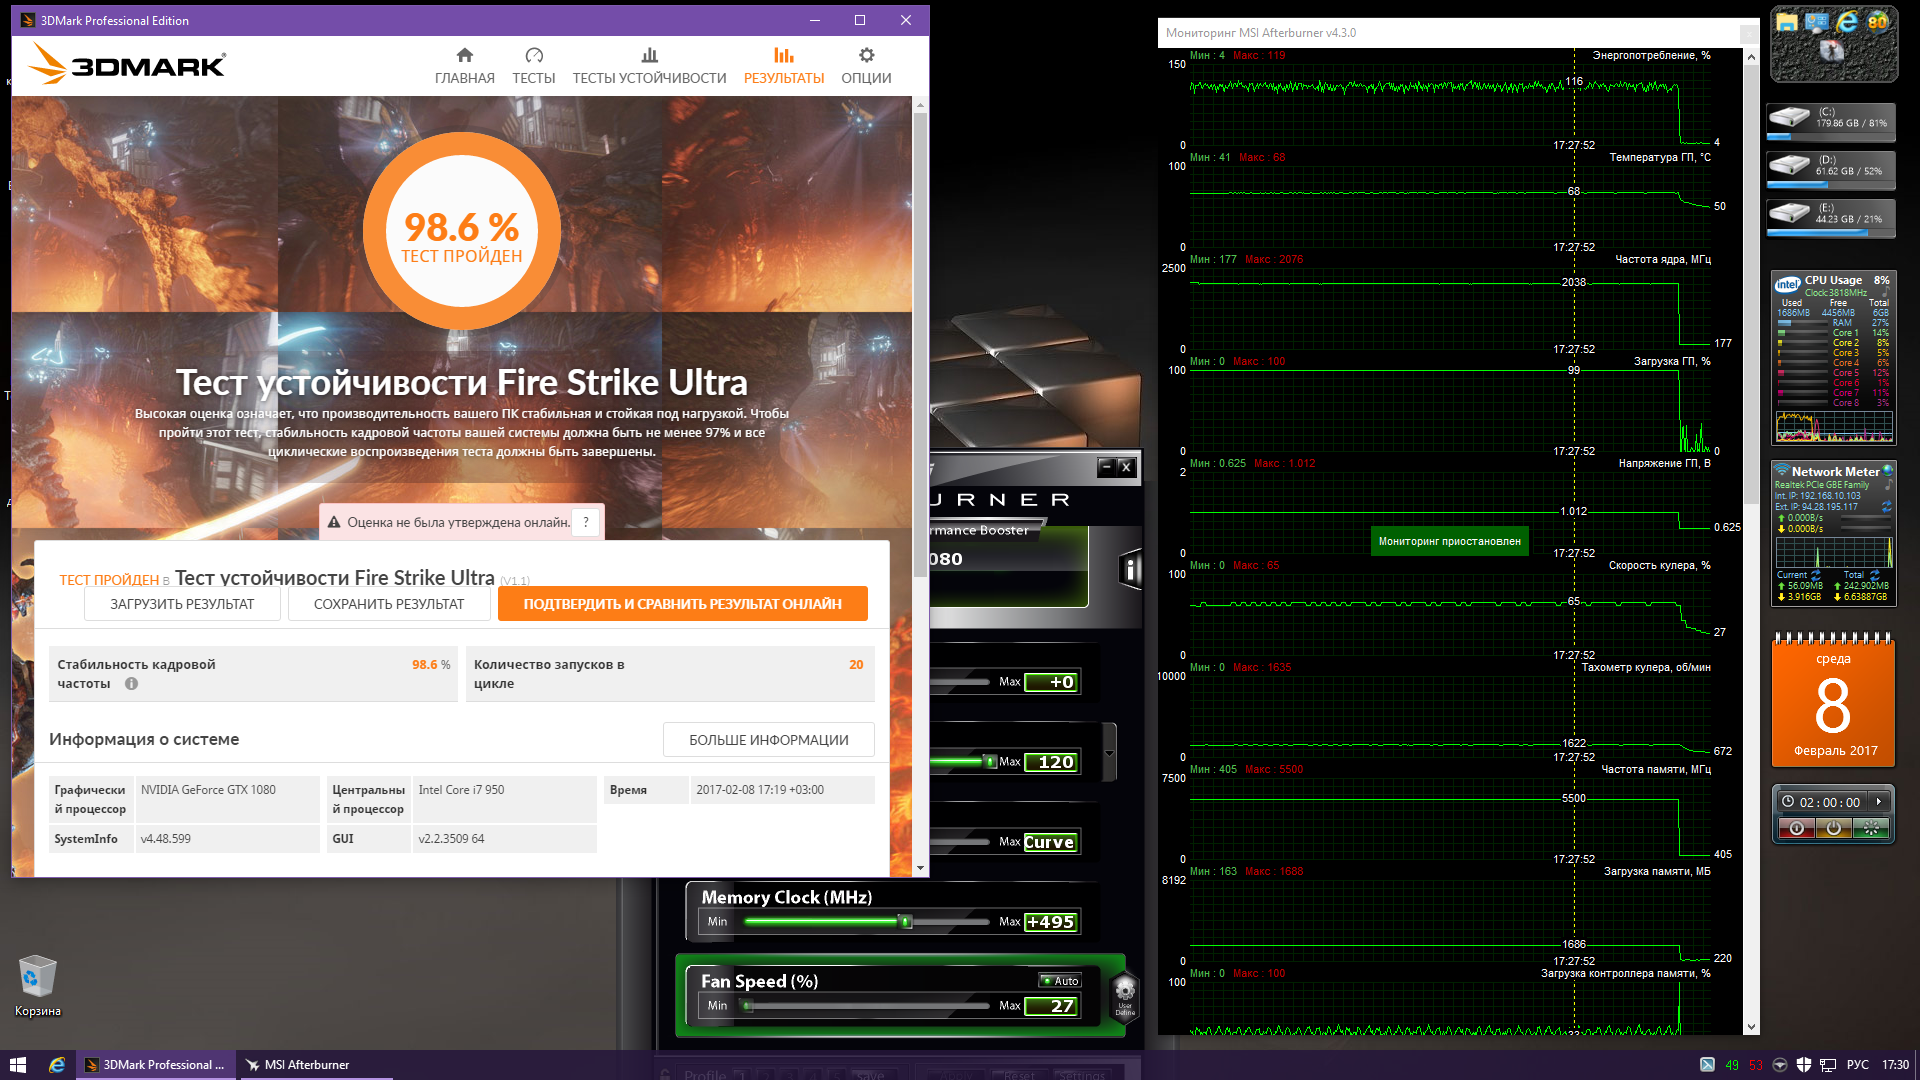Switch to MSI Afterburner in taskbar
Screen dimensions: 1920x1080
305,1065
